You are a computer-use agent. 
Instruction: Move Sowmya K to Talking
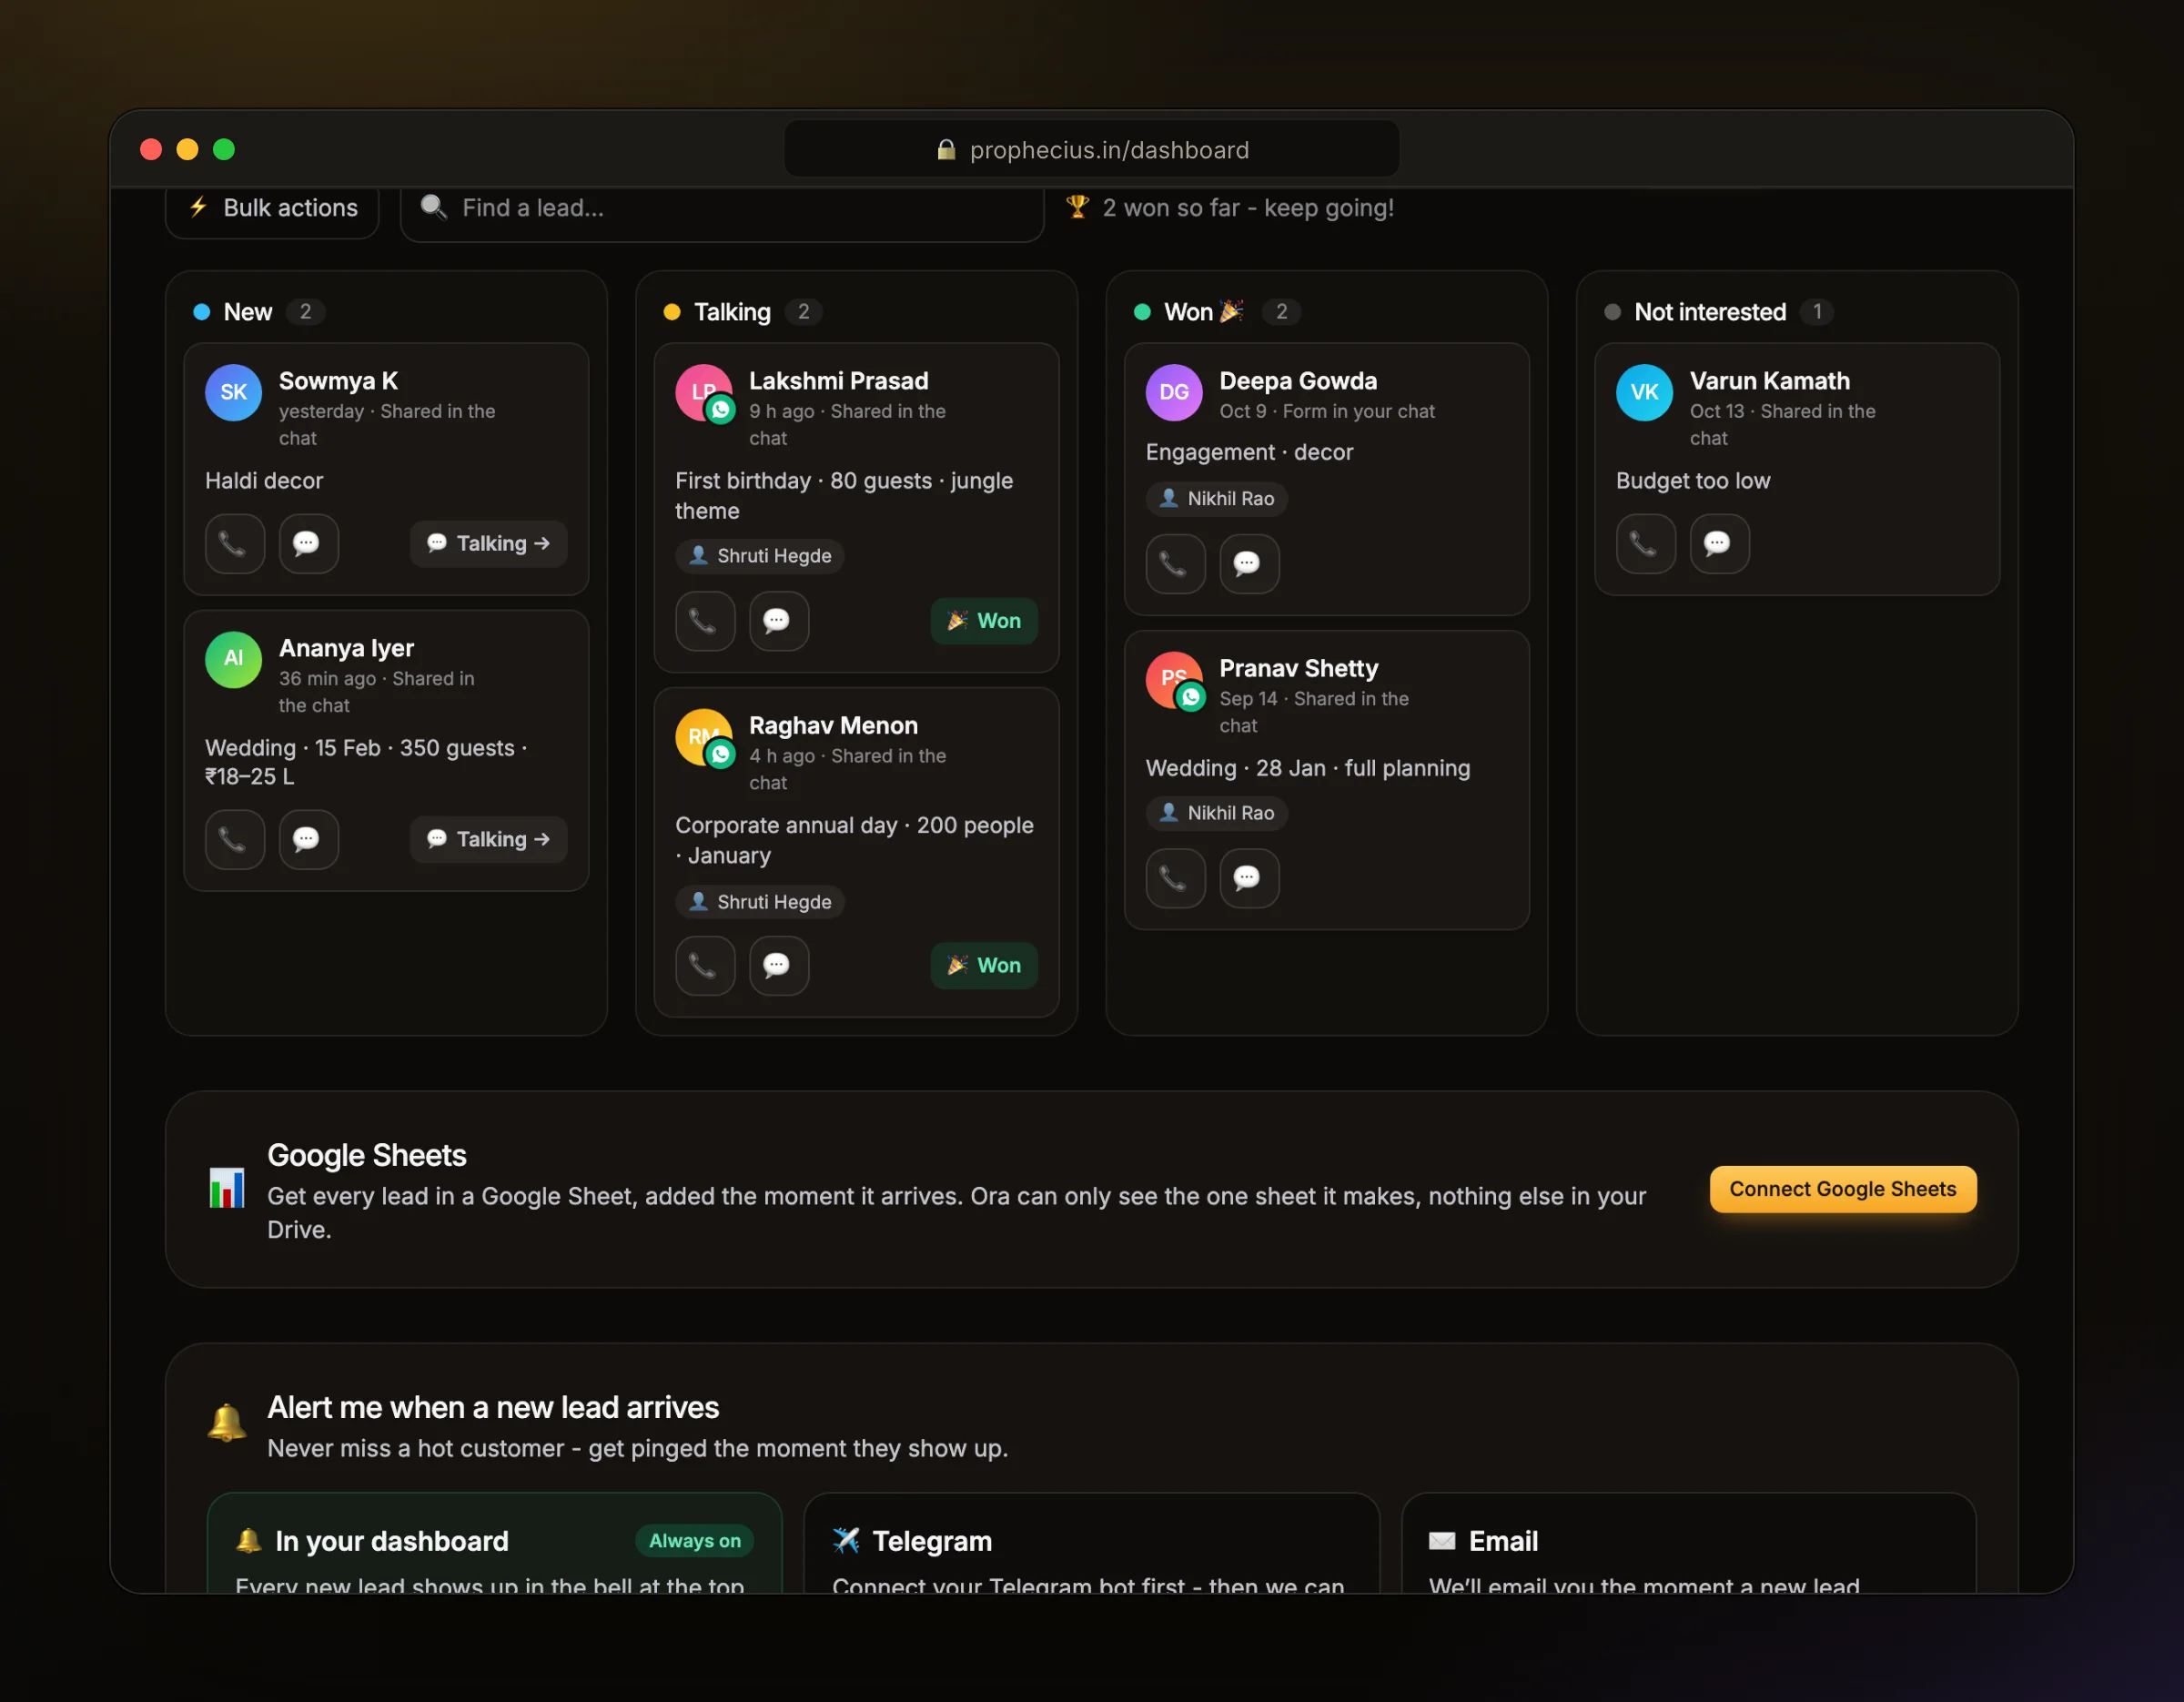tap(488, 543)
